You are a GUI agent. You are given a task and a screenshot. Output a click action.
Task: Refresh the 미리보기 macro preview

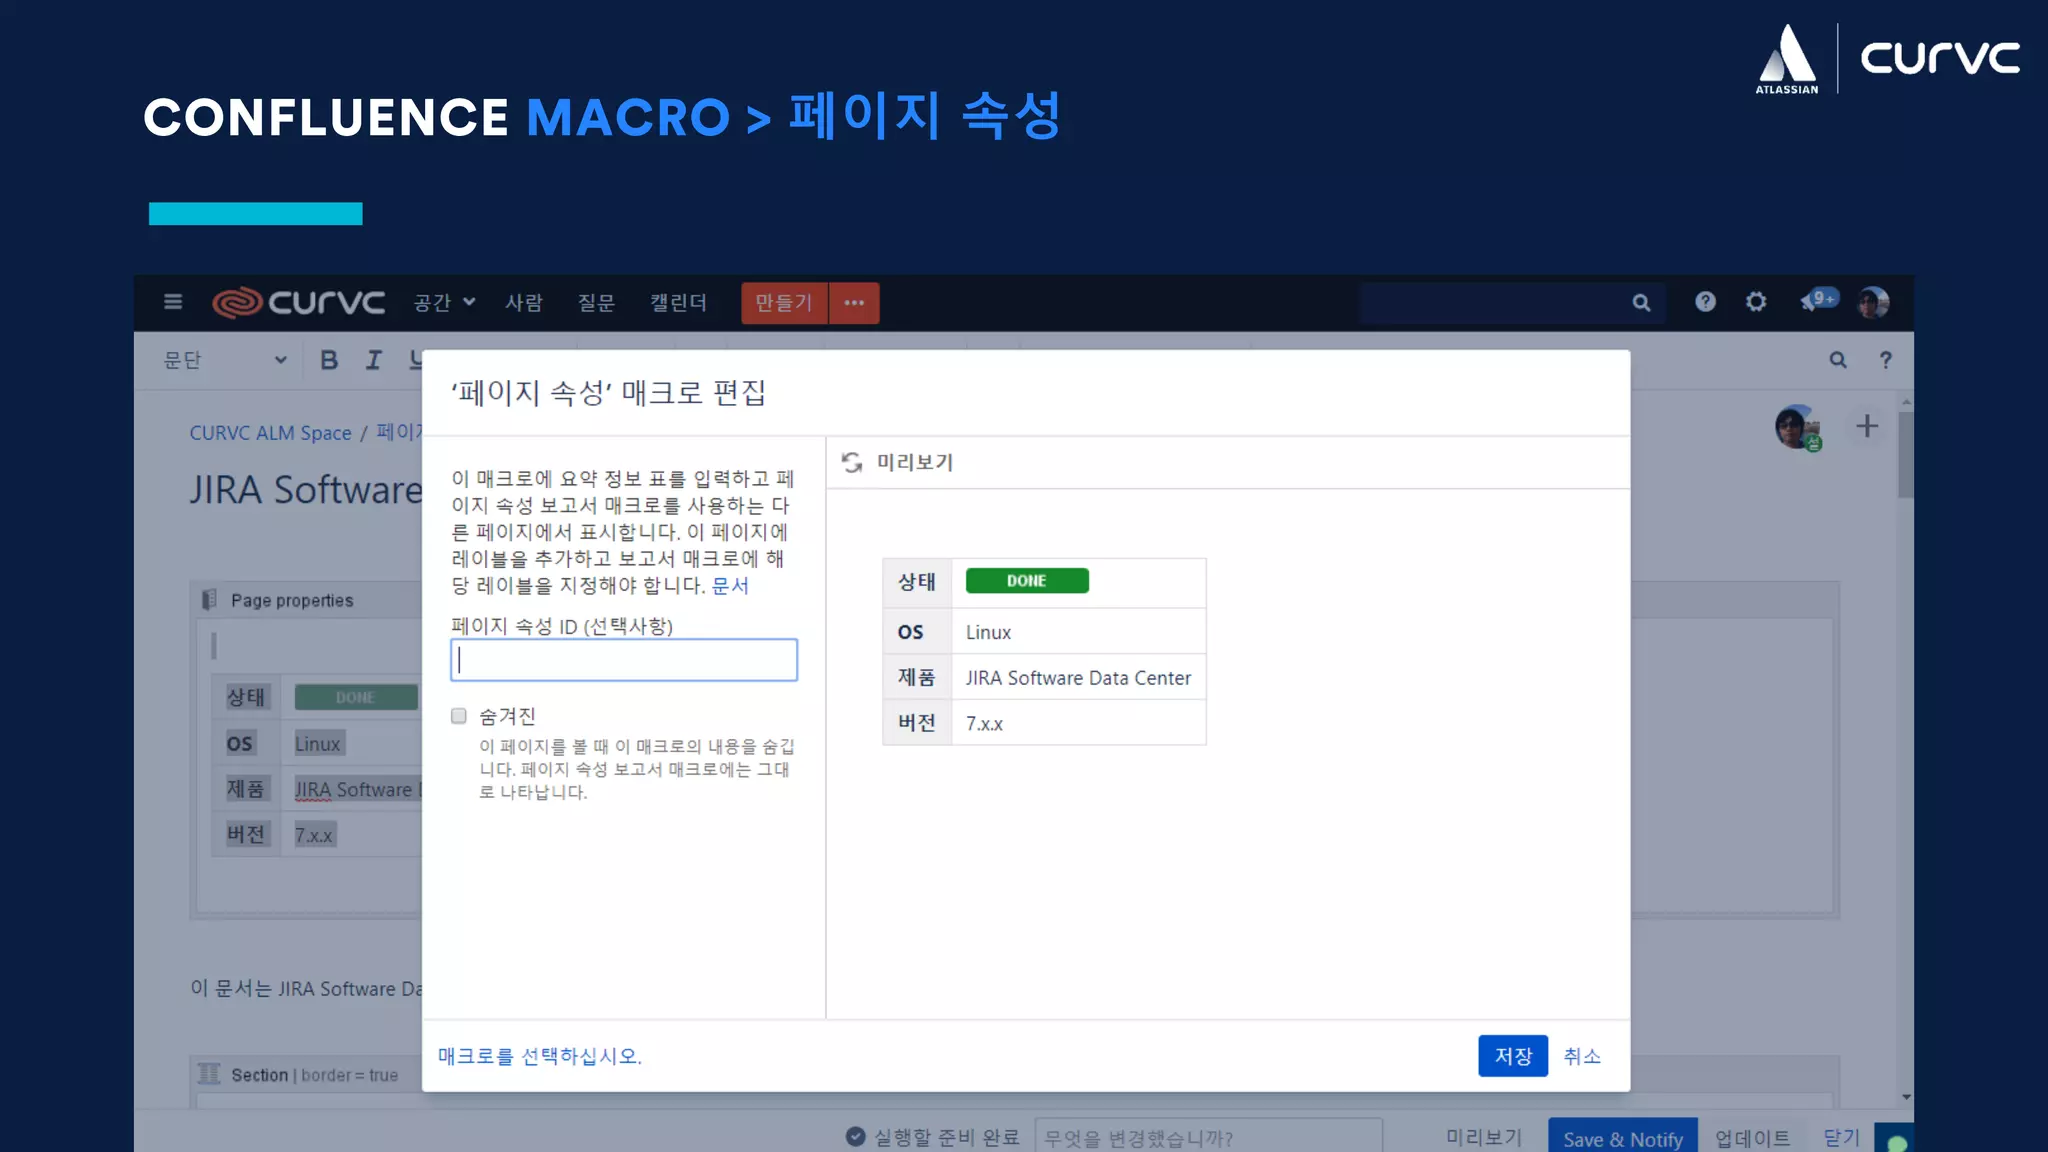(852, 462)
